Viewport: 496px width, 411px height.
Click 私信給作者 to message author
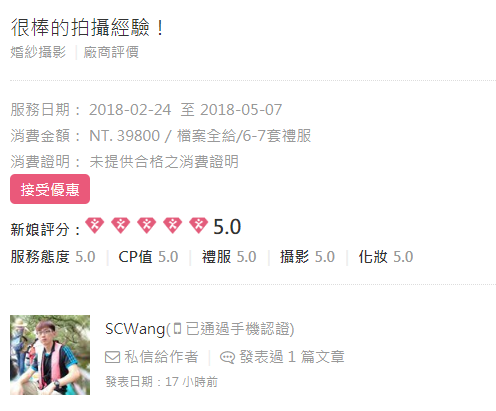[161, 357]
